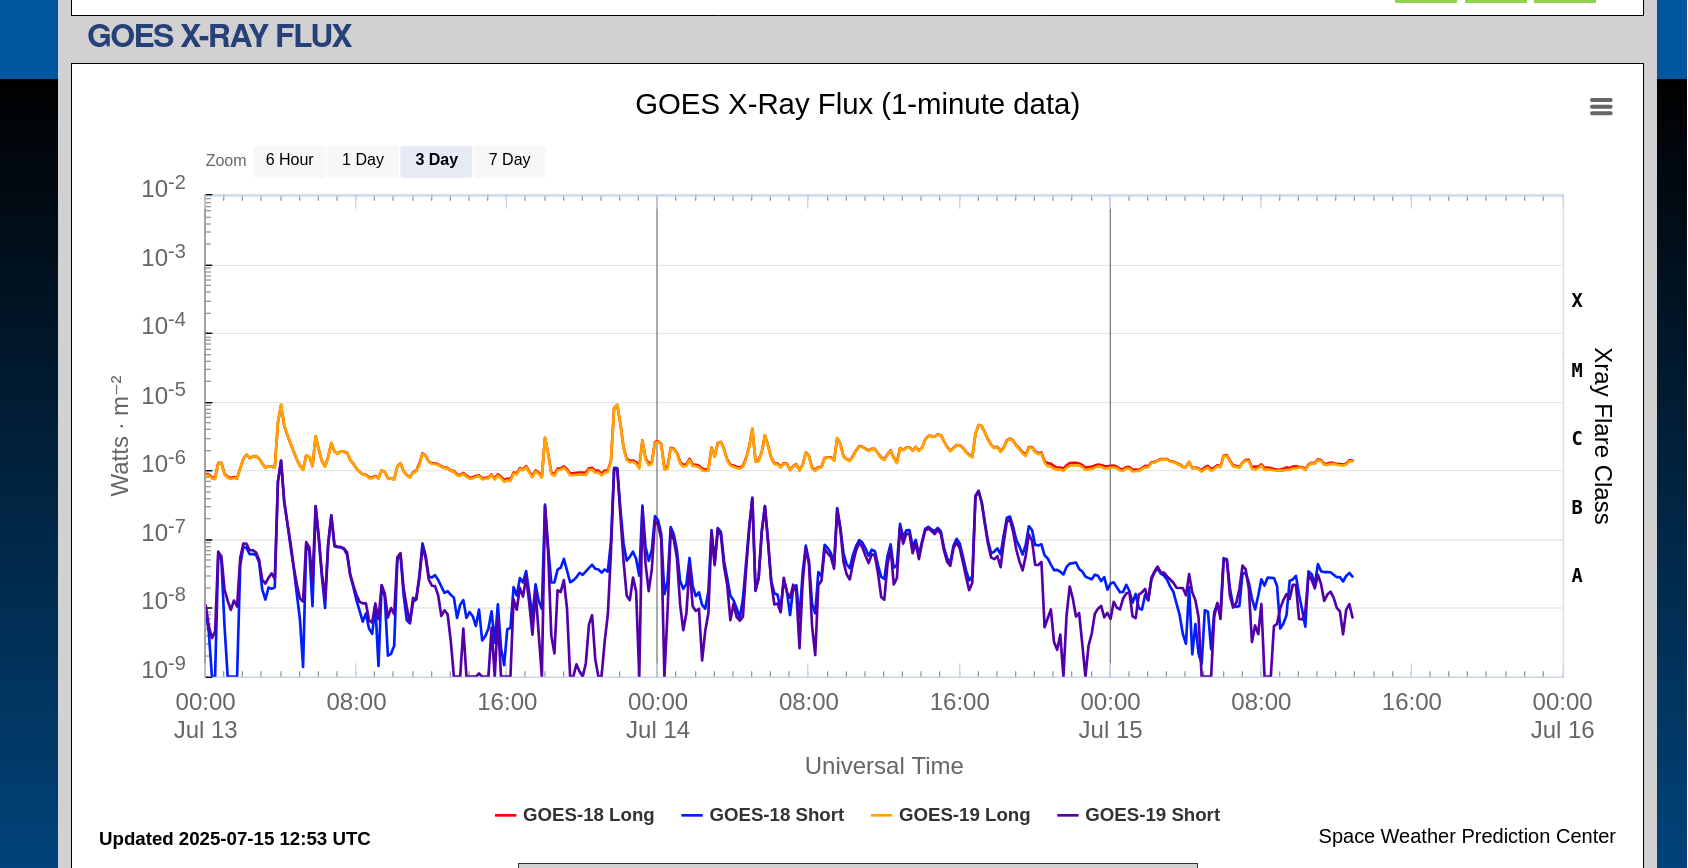1688x868 pixels.
Task: Click the 00:00 Jul 13 axis label
Action: click(x=206, y=716)
